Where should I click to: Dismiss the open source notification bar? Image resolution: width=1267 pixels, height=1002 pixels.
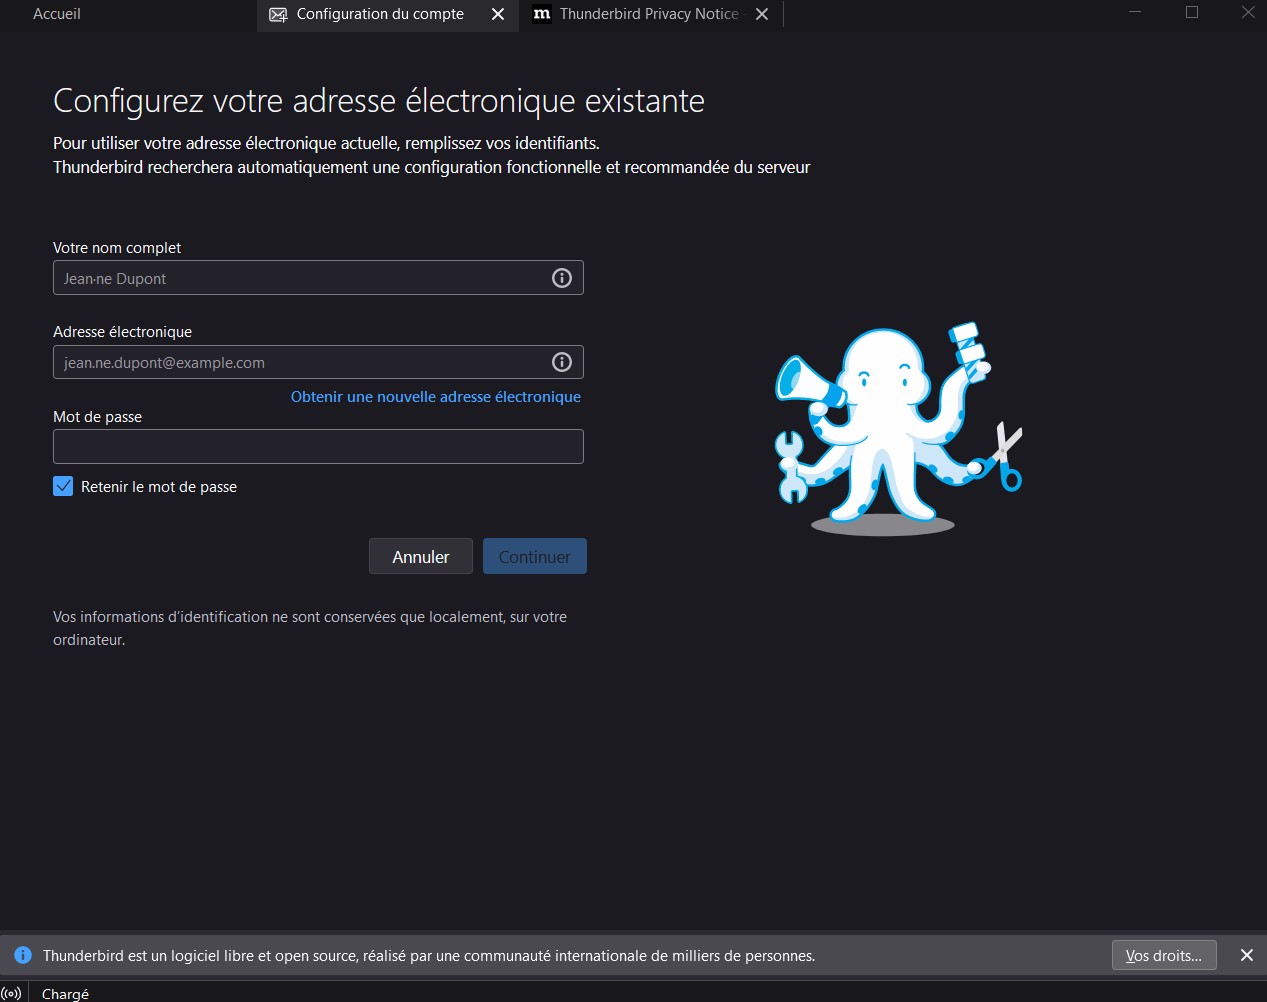coord(1246,955)
